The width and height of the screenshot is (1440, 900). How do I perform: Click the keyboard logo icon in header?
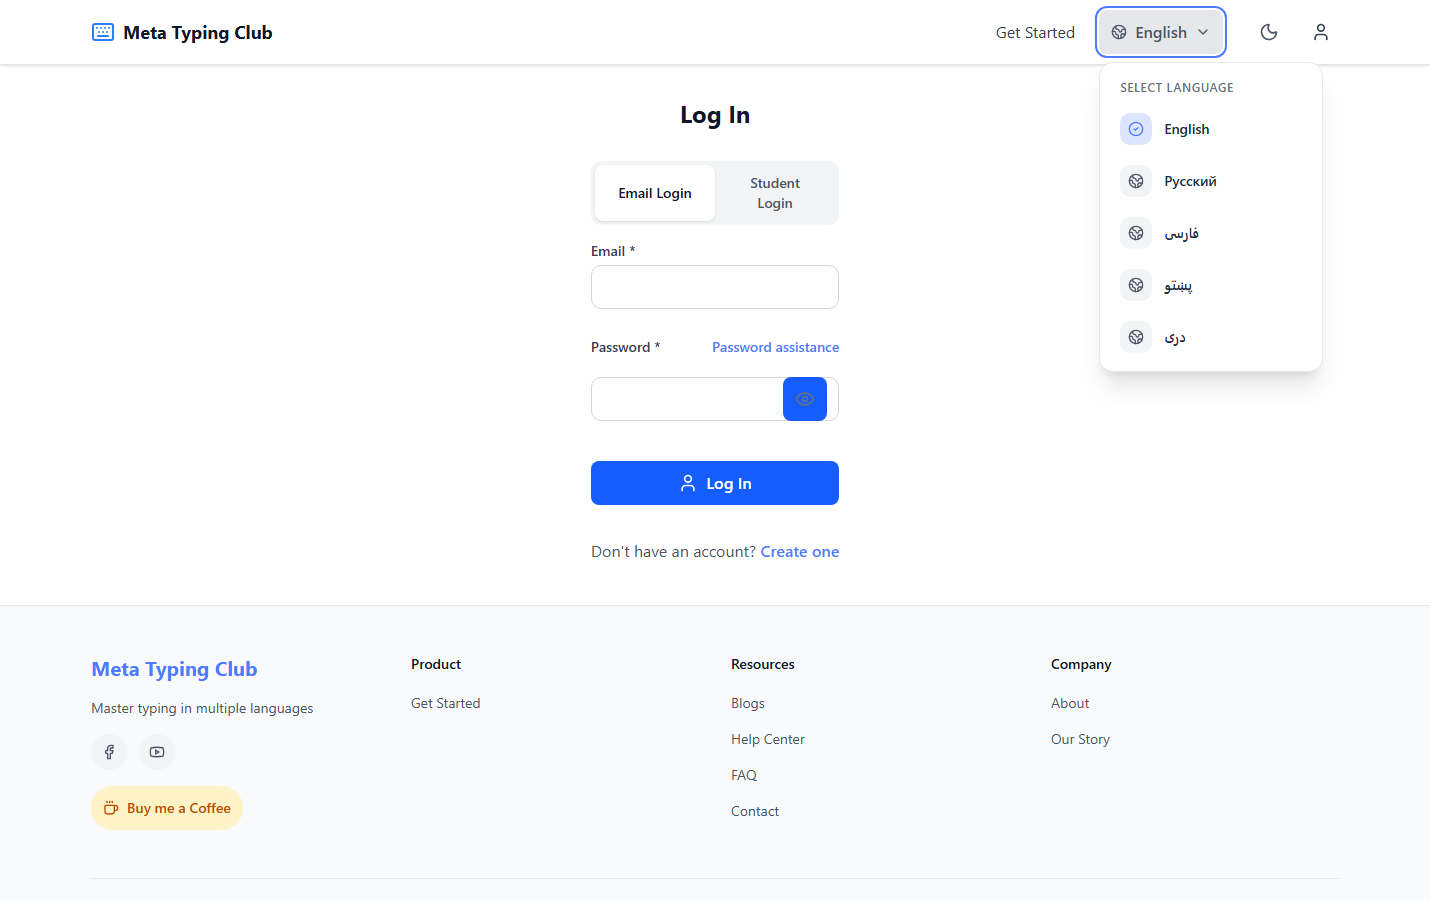coord(103,32)
